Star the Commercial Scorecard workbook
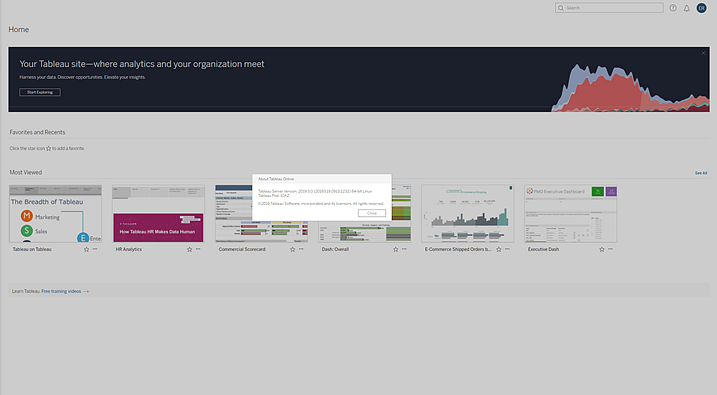The height and width of the screenshot is (395, 717). pyautogui.click(x=293, y=249)
